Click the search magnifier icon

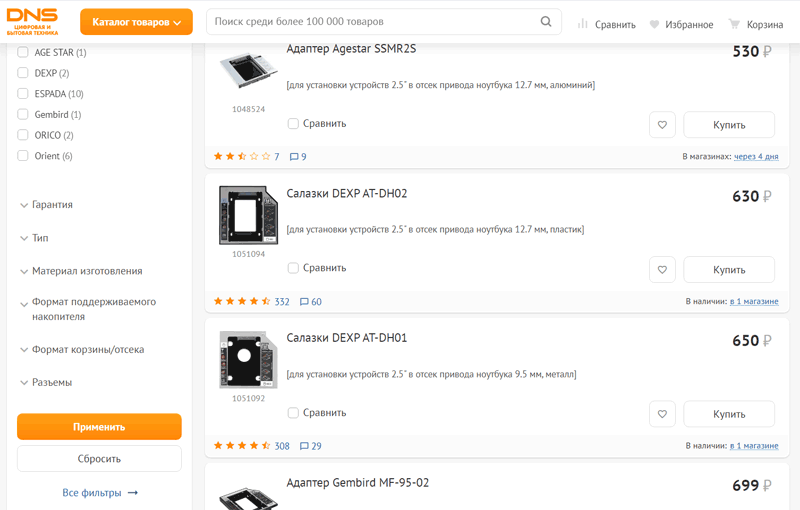(x=546, y=21)
